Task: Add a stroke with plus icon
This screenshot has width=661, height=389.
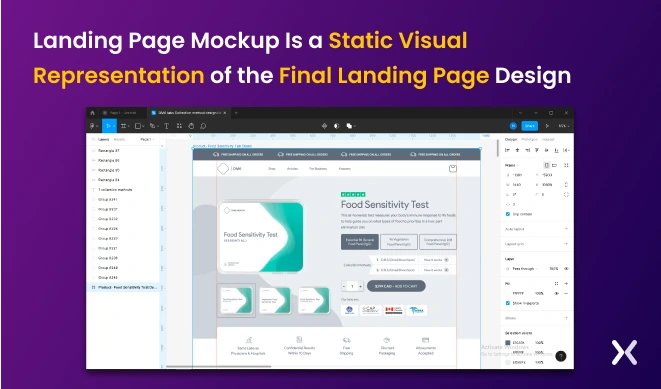Action: 566,318
